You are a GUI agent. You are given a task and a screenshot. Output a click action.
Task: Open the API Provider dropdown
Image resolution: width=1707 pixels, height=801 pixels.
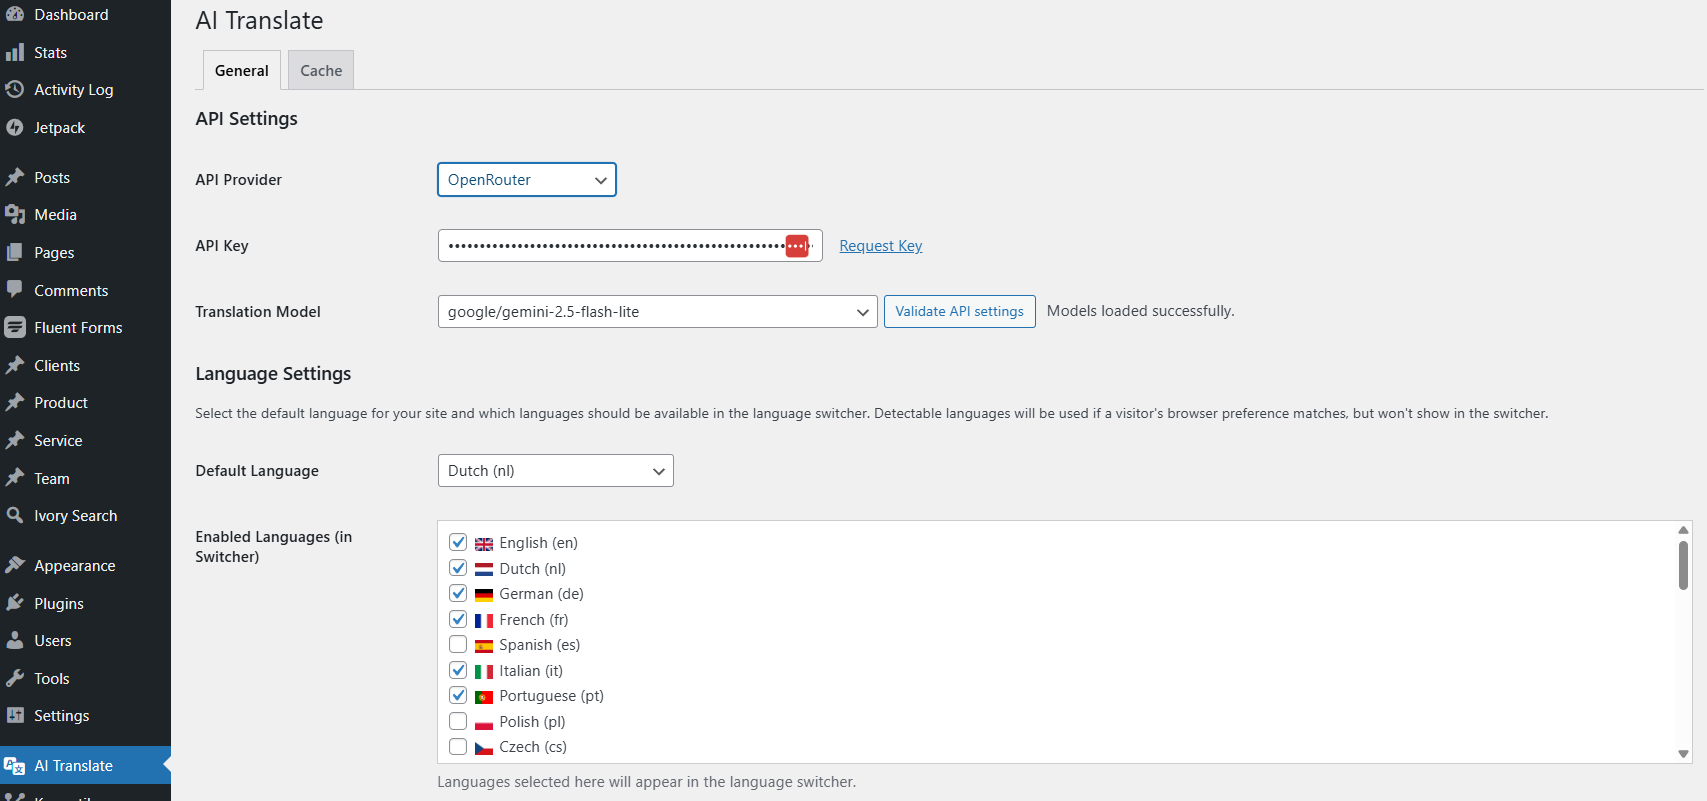[526, 180]
